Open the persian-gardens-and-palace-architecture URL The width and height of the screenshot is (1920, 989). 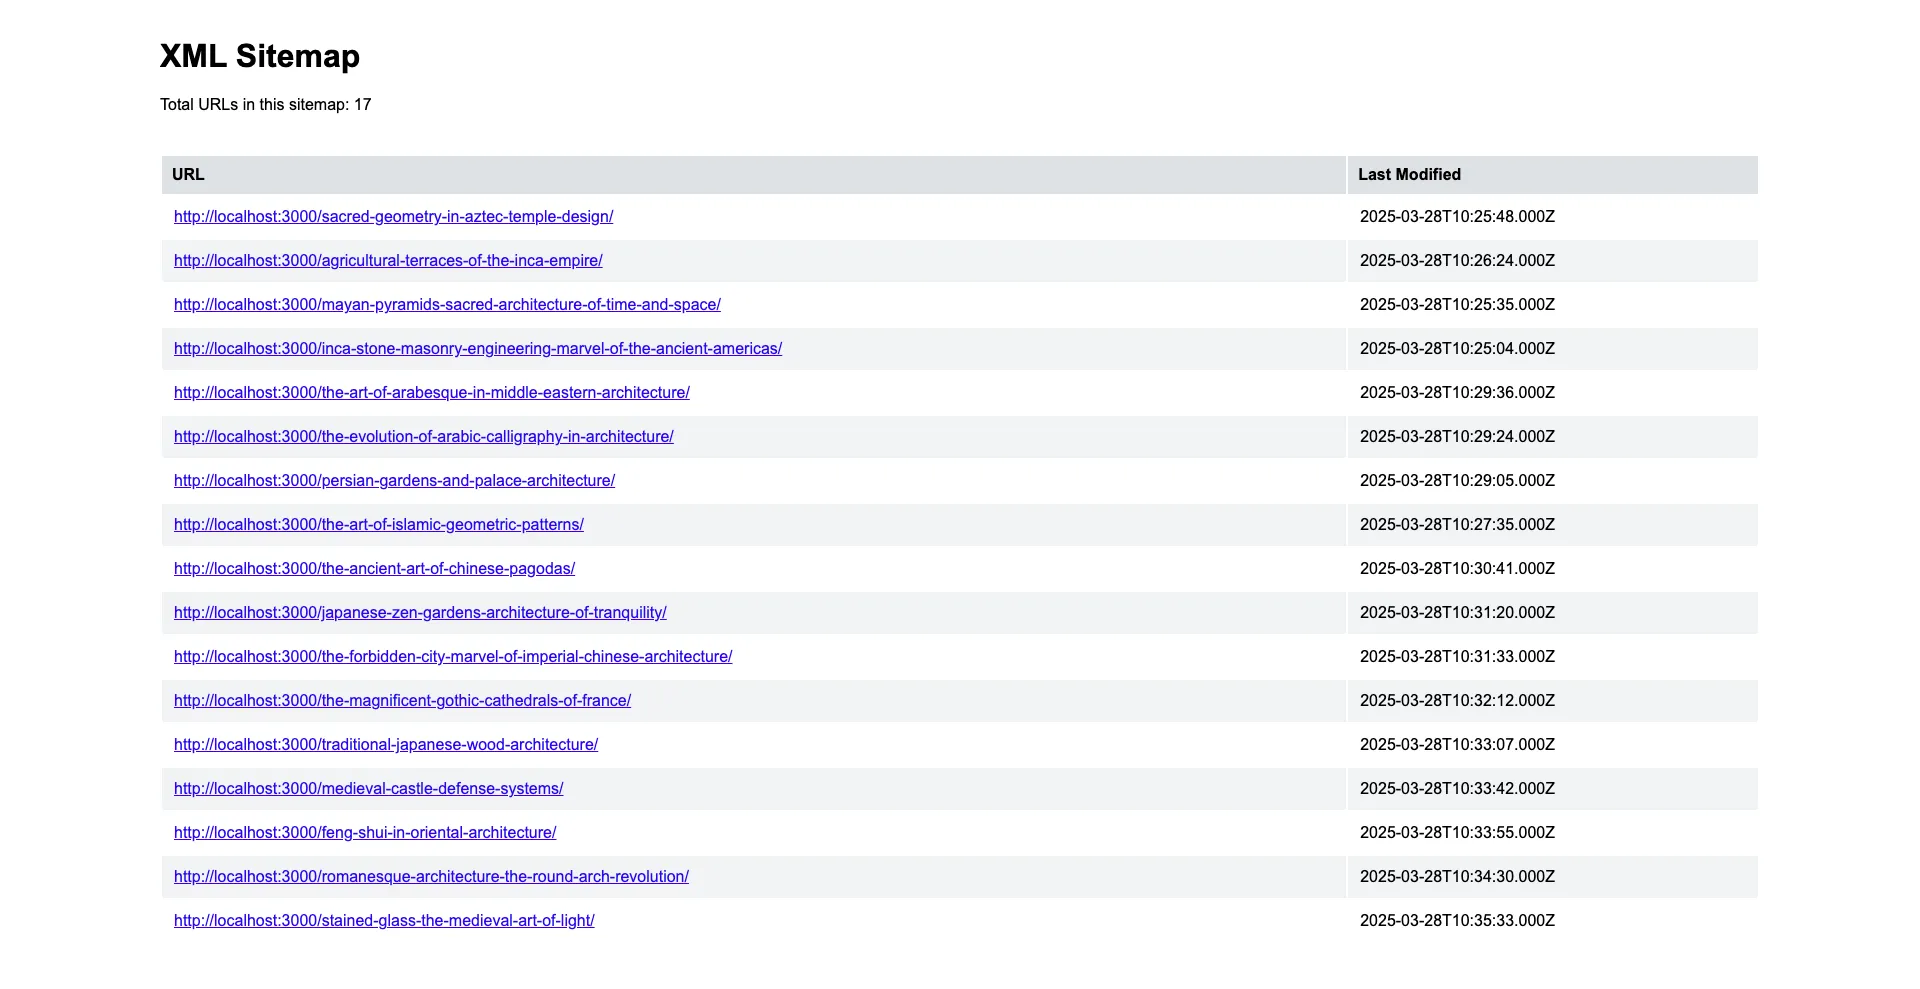tap(394, 481)
